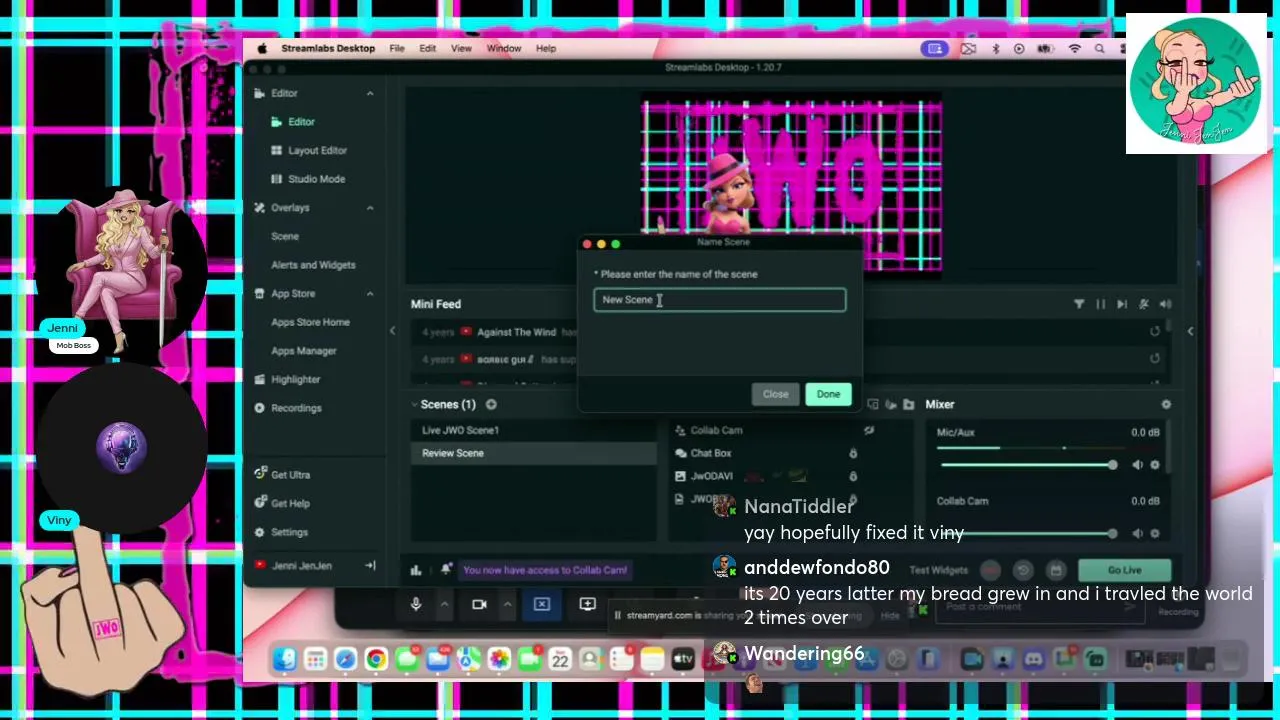Open the File menu

tap(397, 48)
